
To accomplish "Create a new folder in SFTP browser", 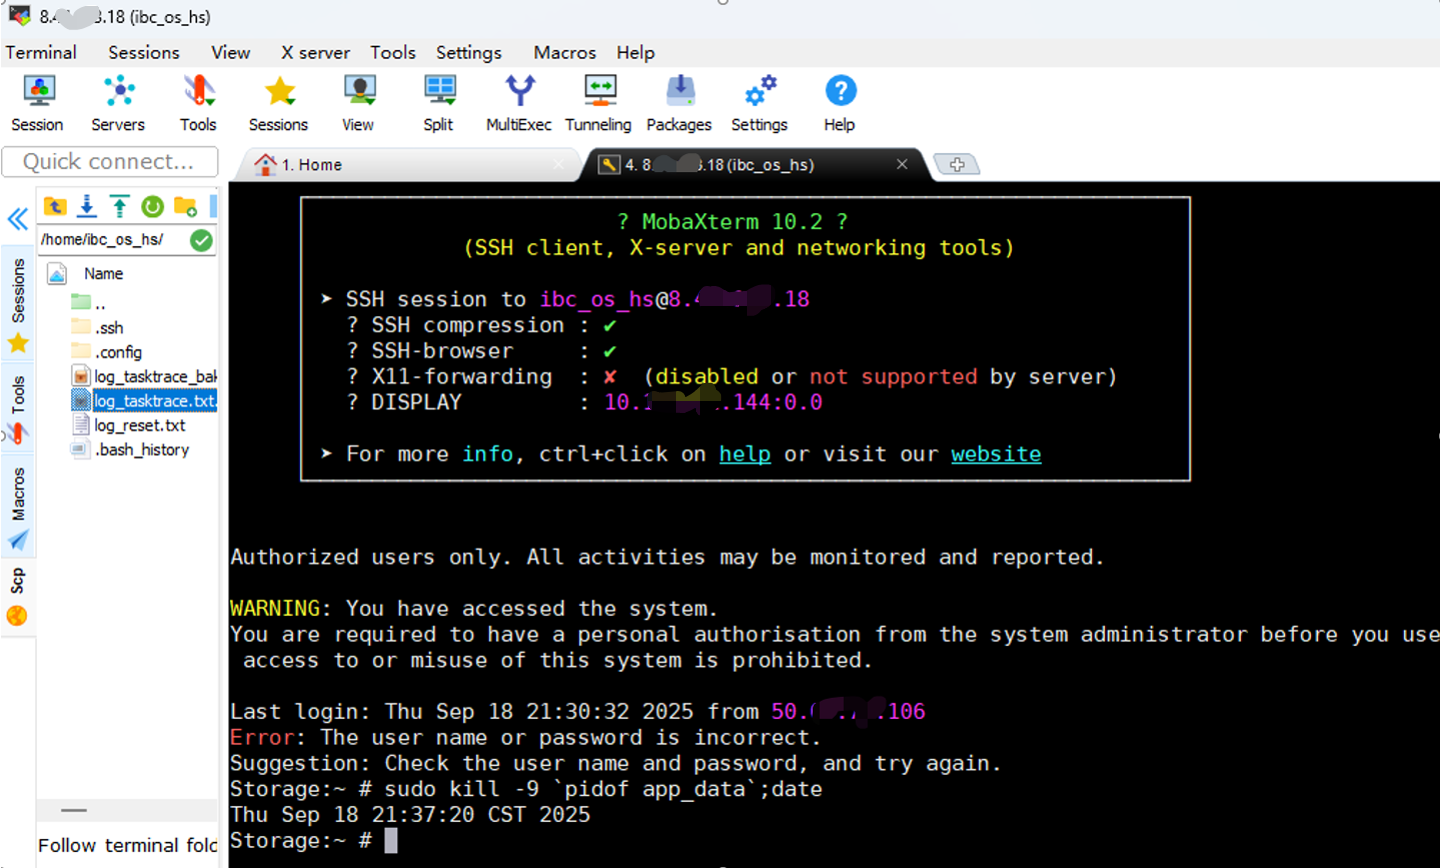I will coord(185,206).
